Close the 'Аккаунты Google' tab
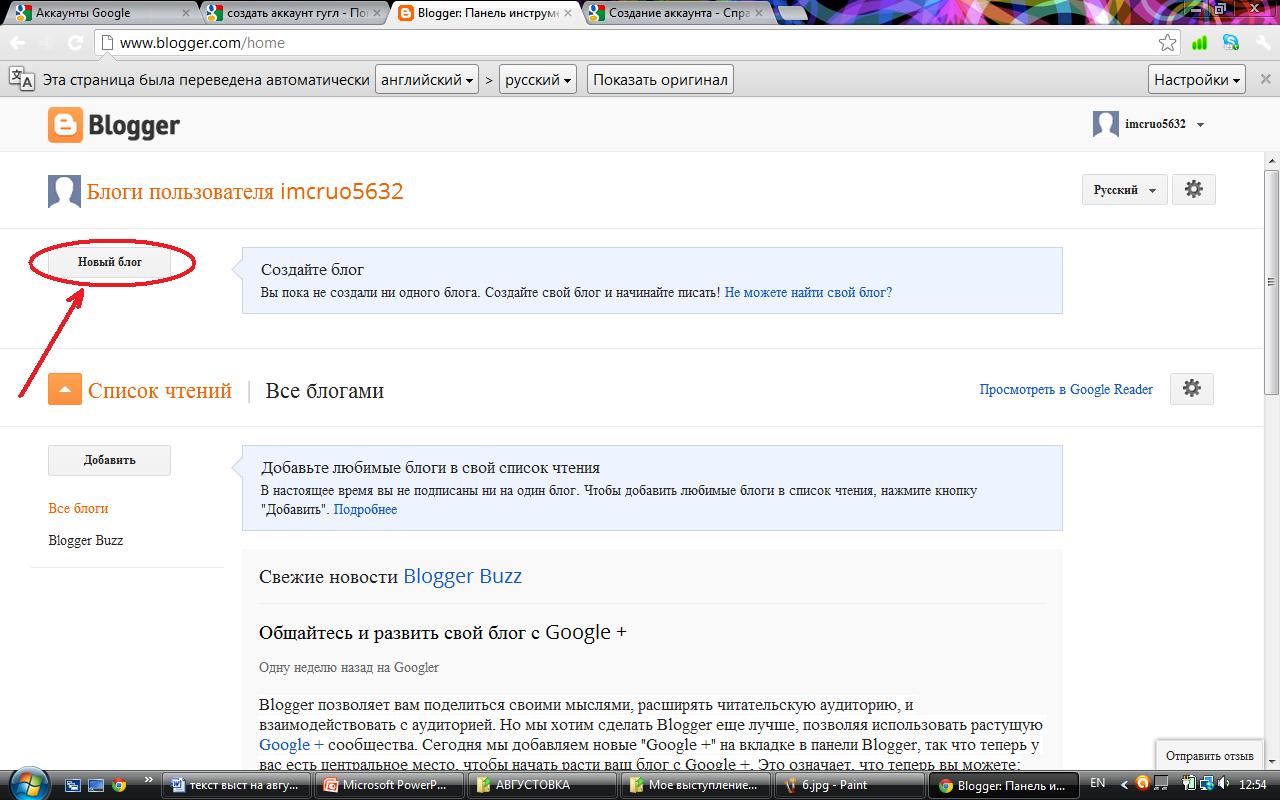The image size is (1280, 800). click(185, 13)
